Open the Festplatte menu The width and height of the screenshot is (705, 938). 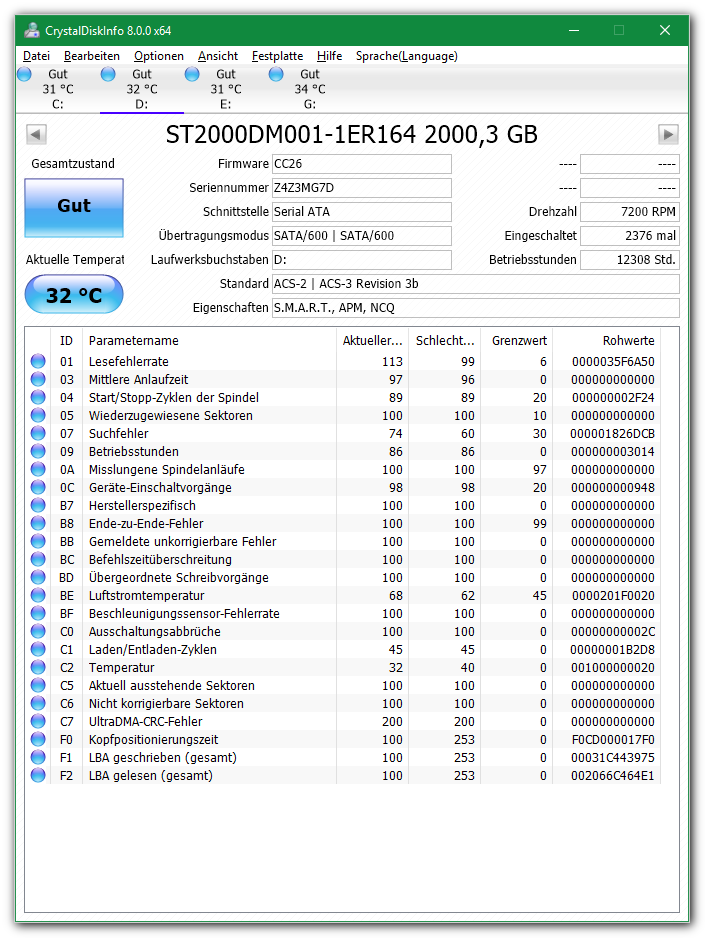tap(277, 56)
